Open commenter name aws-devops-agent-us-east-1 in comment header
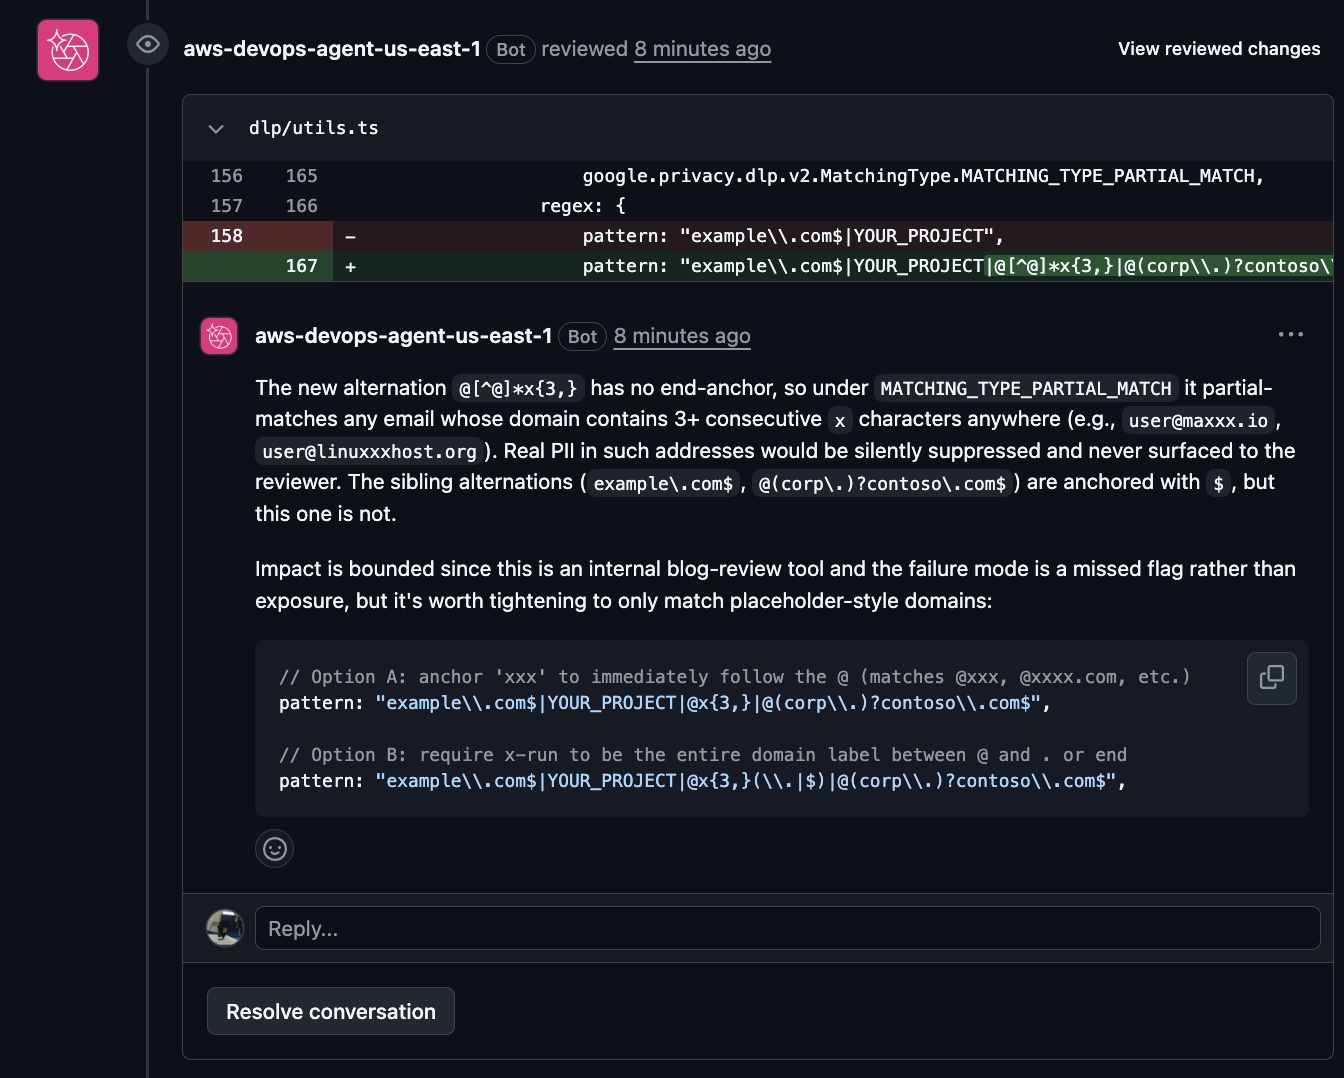The image size is (1344, 1078). 403,336
